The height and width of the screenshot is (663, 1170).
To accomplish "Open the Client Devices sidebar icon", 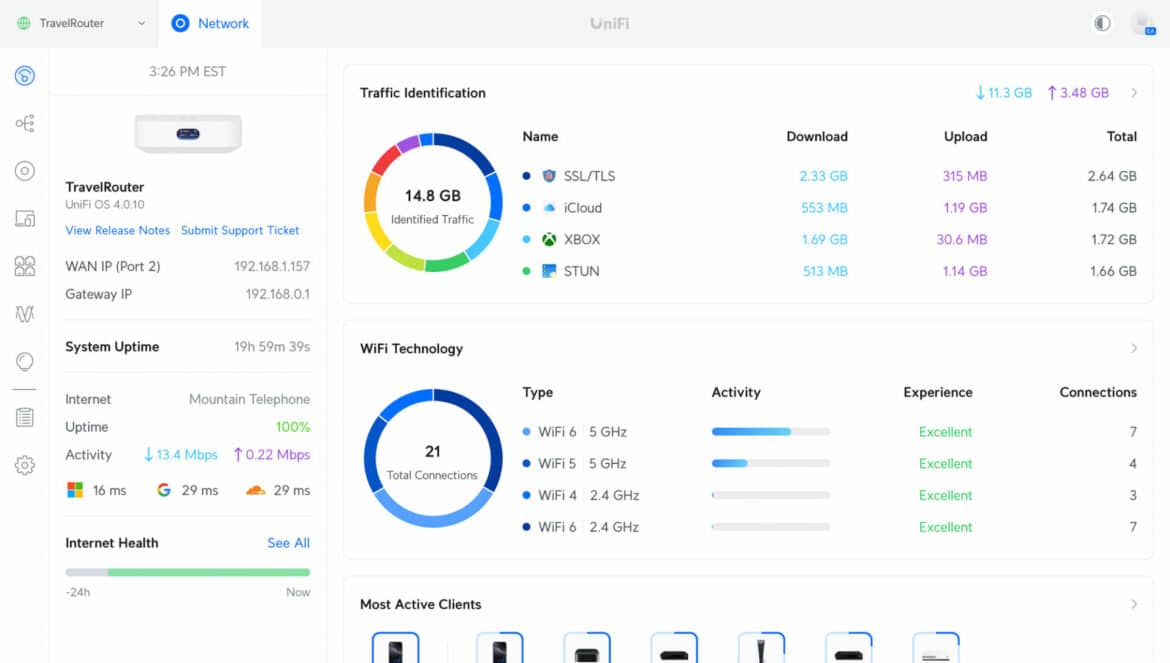I will pyautogui.click(x=25, y=219).
